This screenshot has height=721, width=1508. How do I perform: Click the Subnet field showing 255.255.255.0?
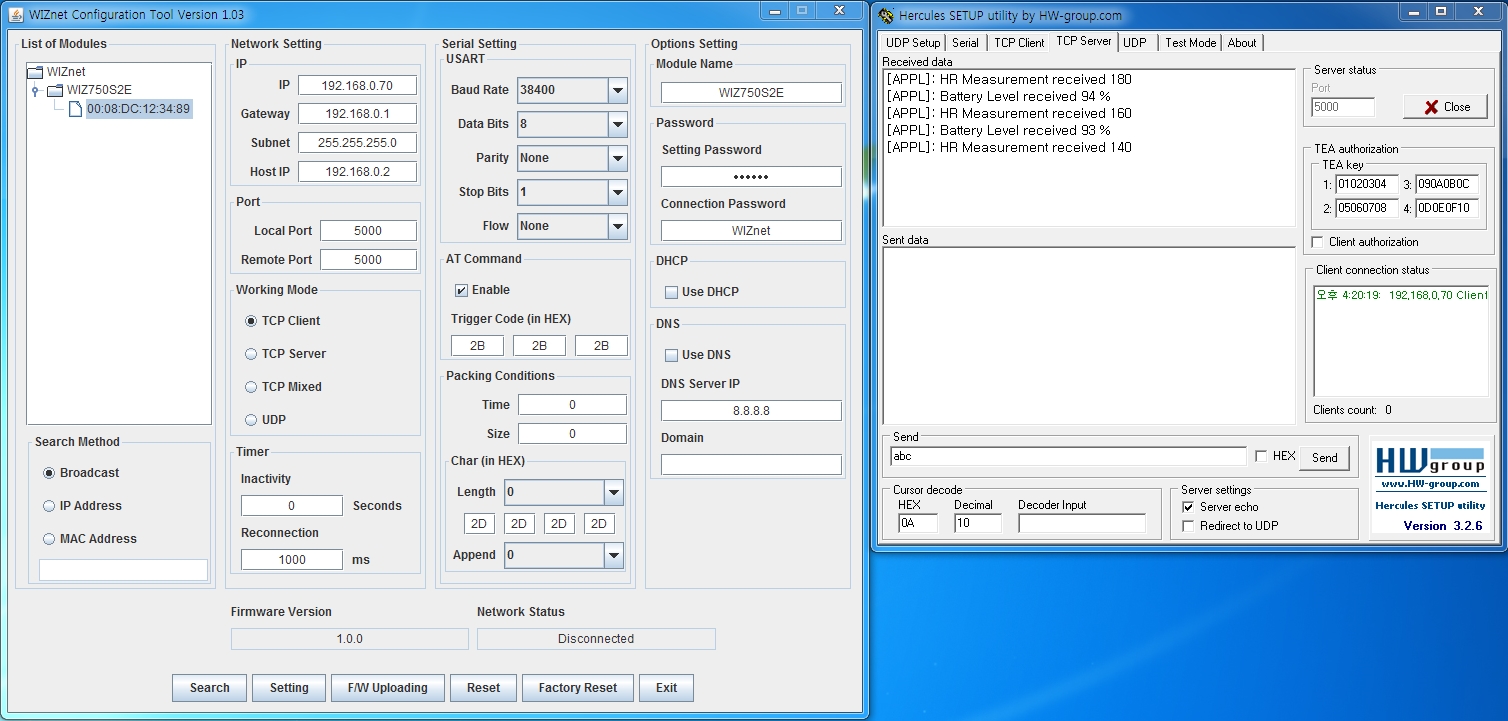pyautogui.click(x=357, y=143)
